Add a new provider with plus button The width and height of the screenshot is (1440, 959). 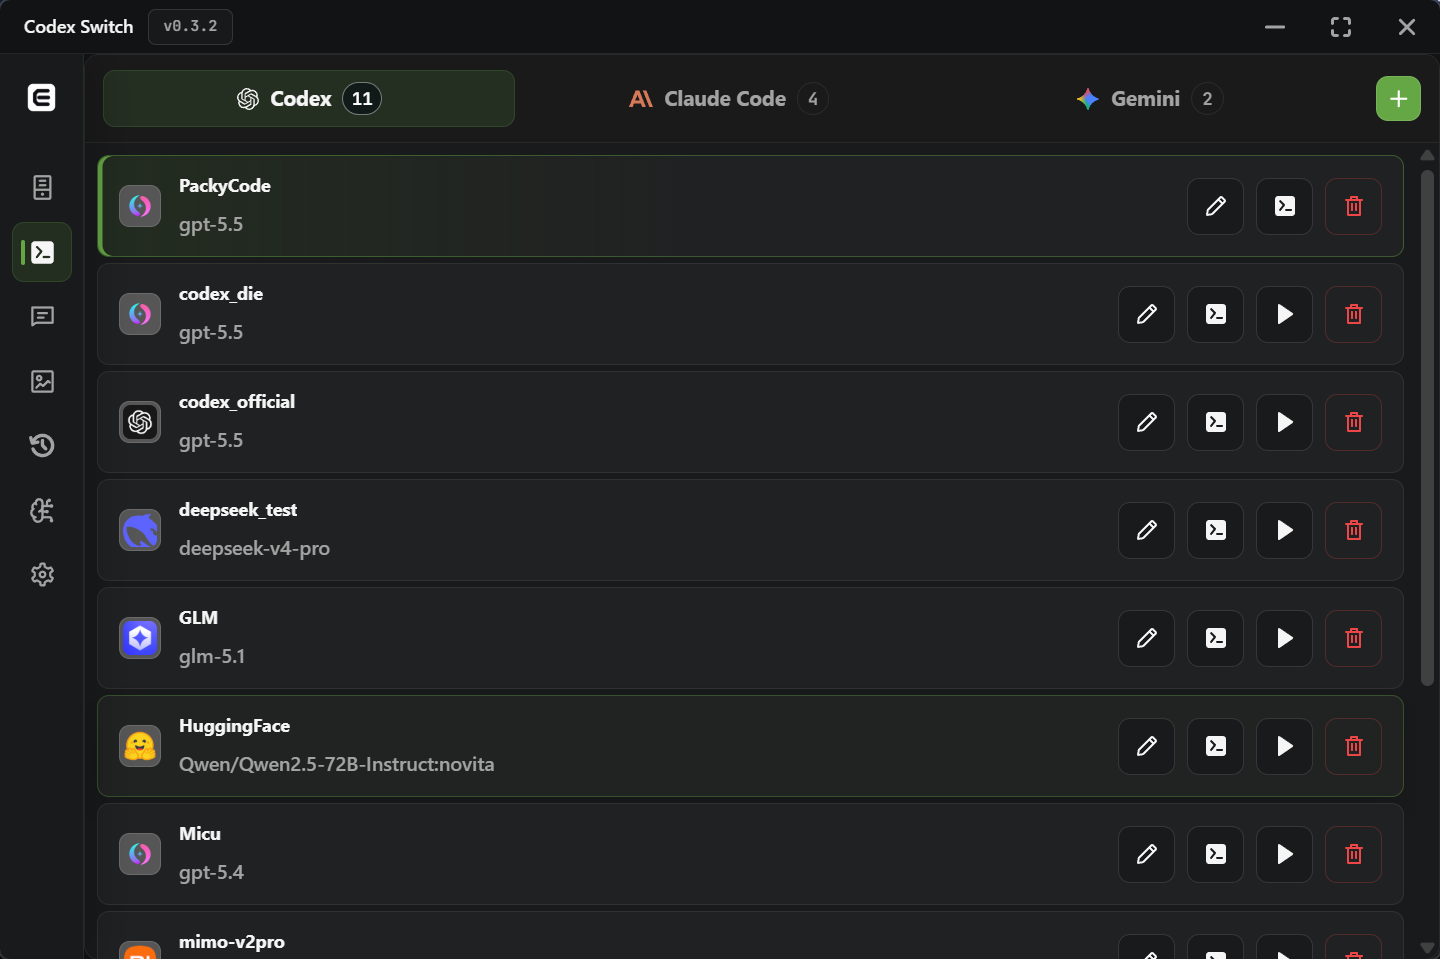[1398, 98]
